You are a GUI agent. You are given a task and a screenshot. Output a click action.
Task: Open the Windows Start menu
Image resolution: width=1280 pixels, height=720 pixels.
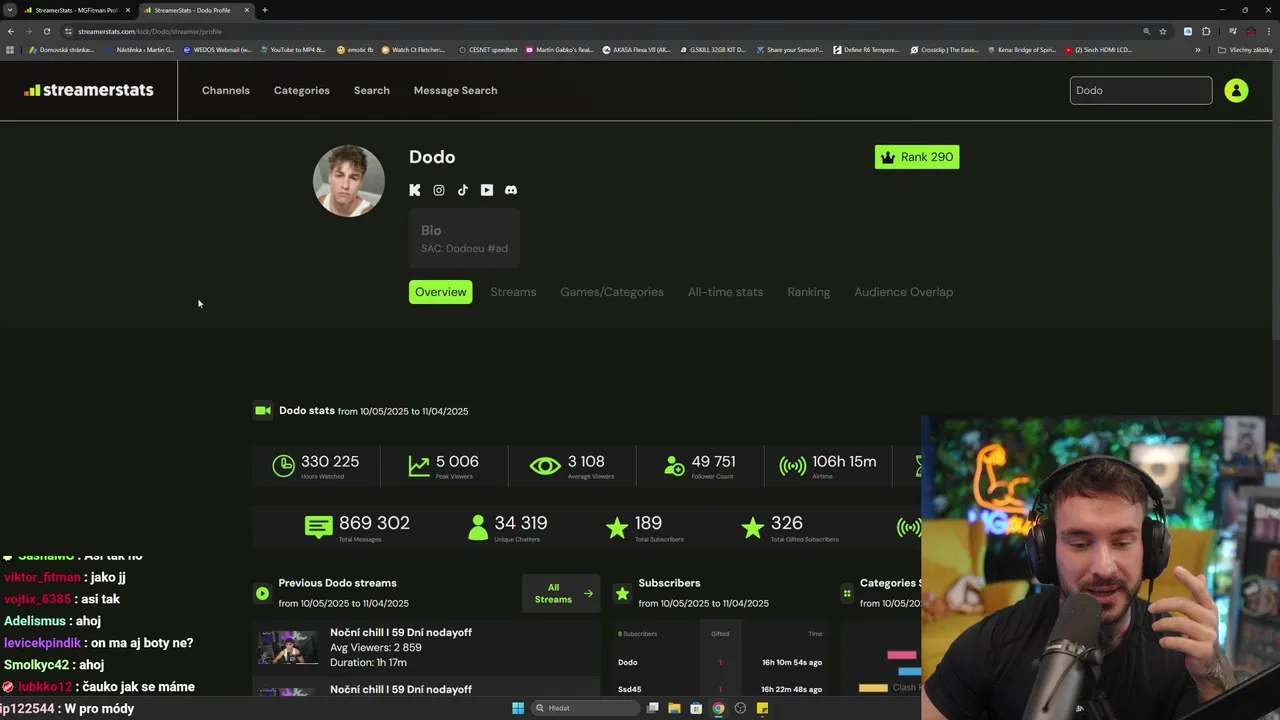(518, 708)
